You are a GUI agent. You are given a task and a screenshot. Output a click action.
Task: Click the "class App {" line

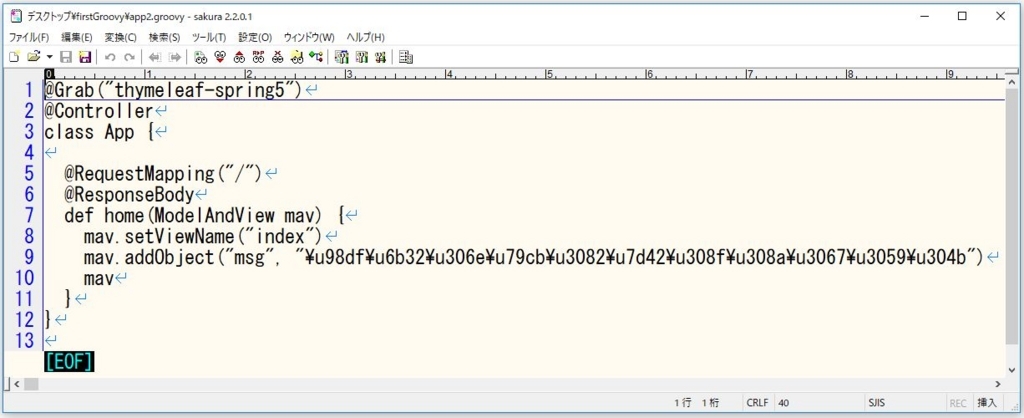pos(98,132)
